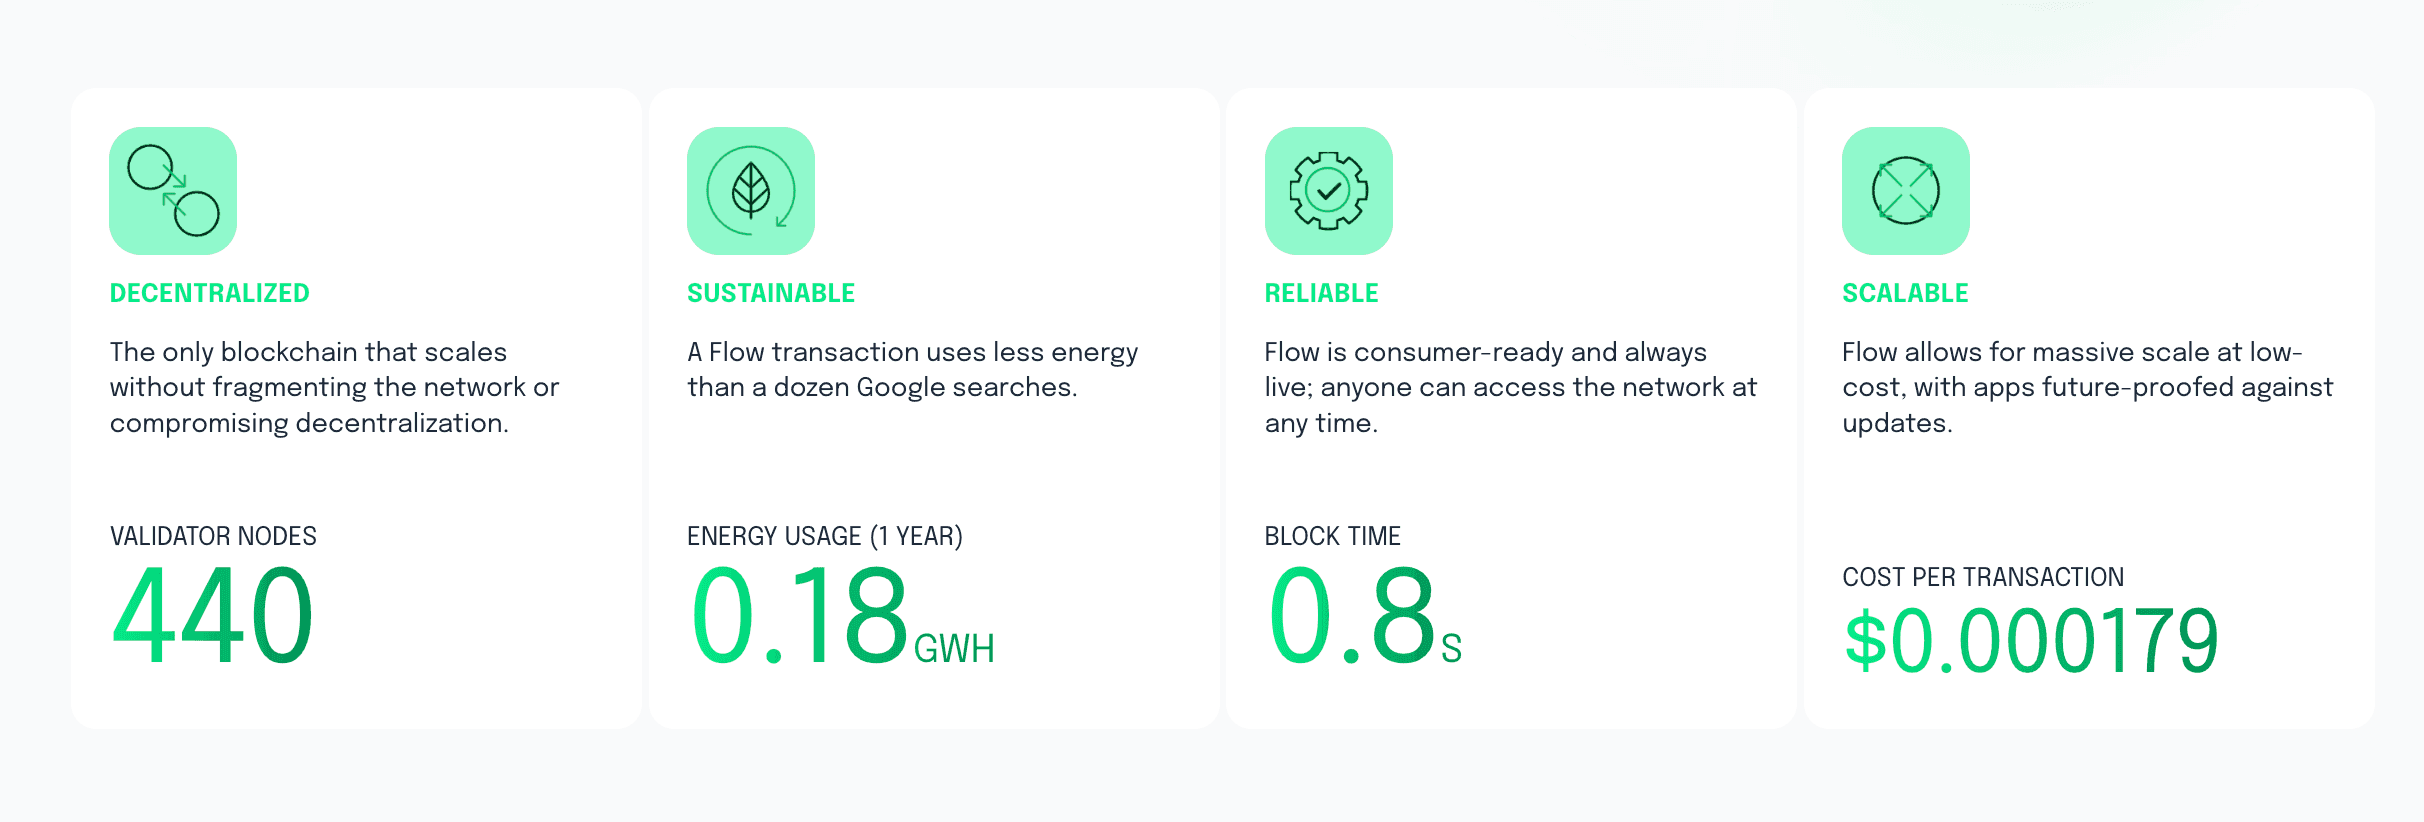Select the SCALABLE heading
This screenshot has height=822, width=2424.
pos(1906,293)
